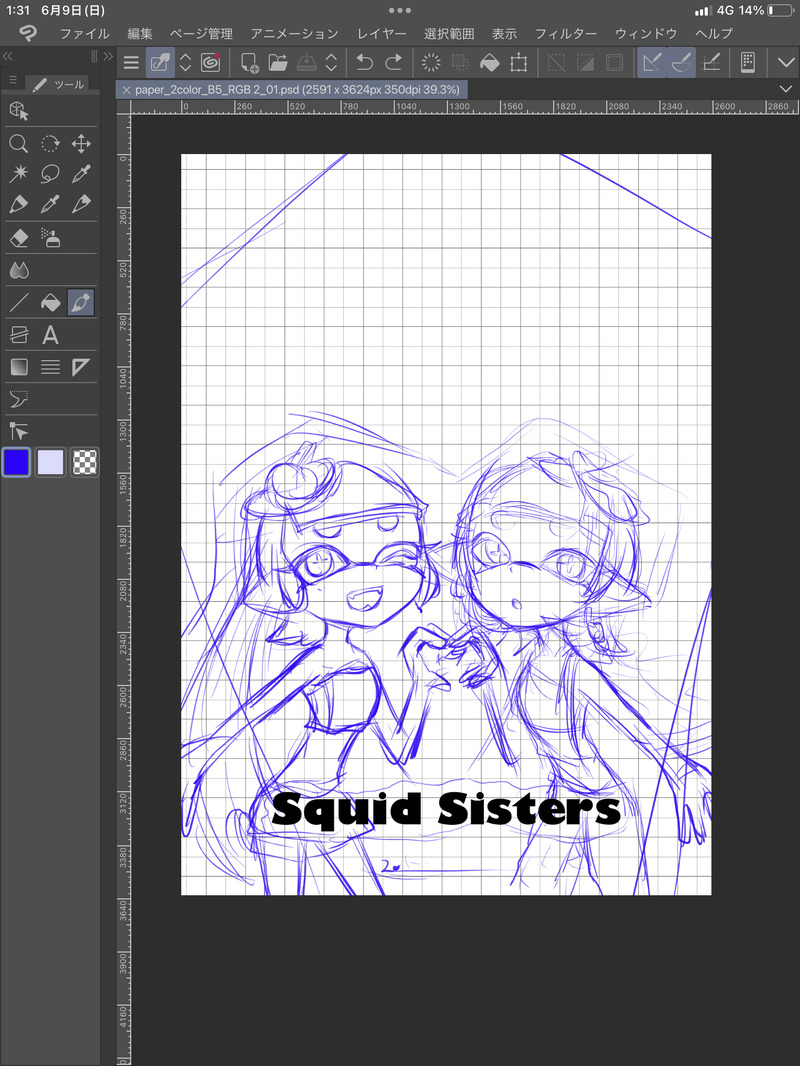The height and width of the screenshot is (1066, 800).
Task: Select the Frame border tool
Action: 18,334
